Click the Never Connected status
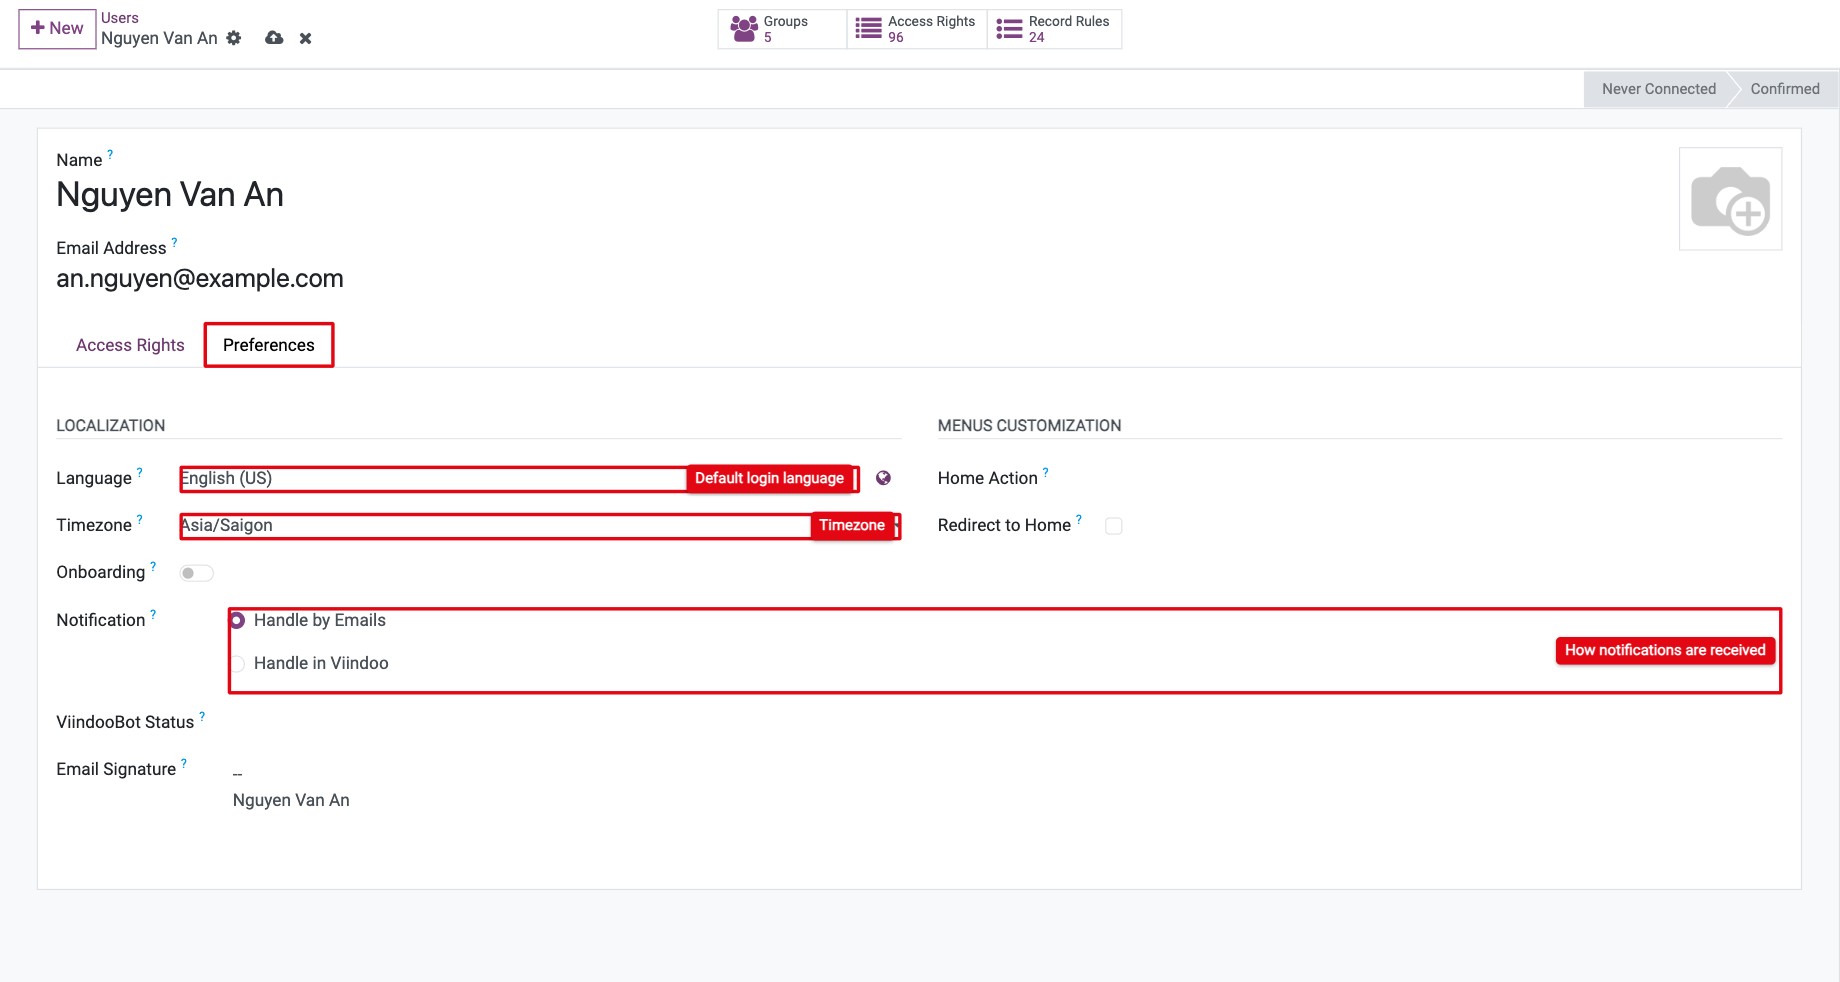The height and width of the screenshot is (982, 1840). coord(1658,89)
